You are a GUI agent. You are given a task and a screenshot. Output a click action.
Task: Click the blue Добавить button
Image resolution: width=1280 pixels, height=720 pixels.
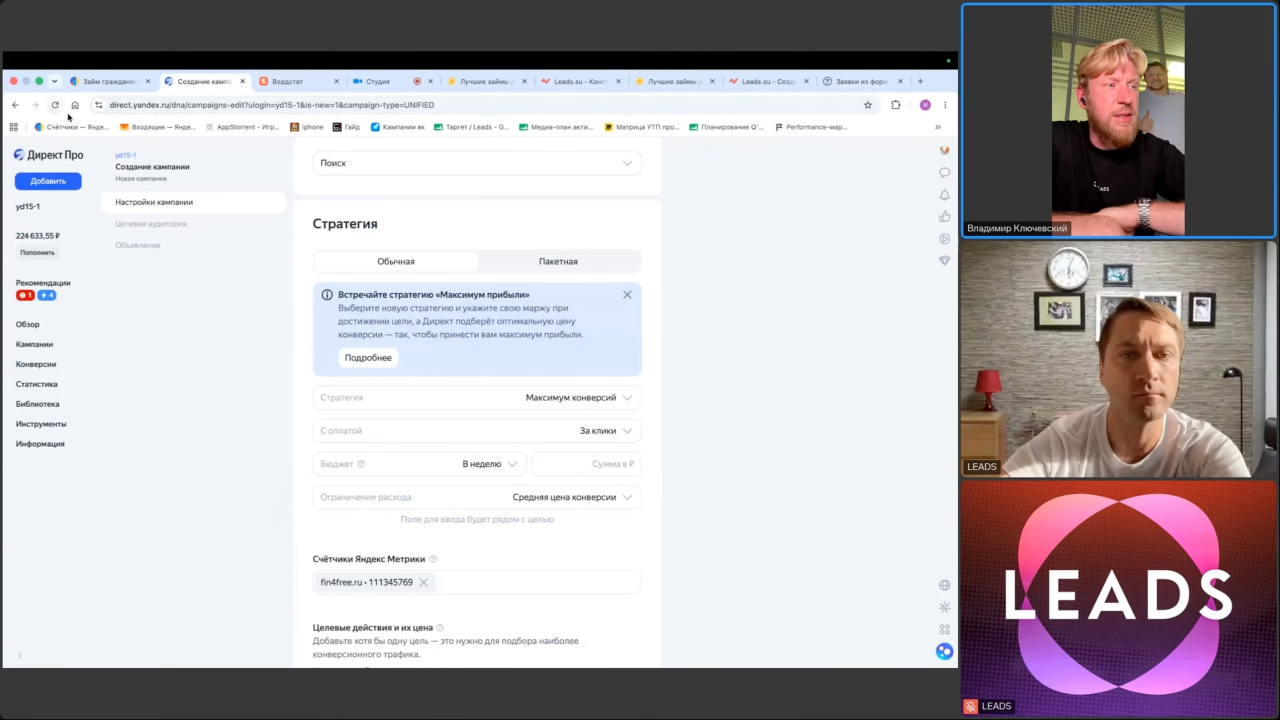point(48,181)
